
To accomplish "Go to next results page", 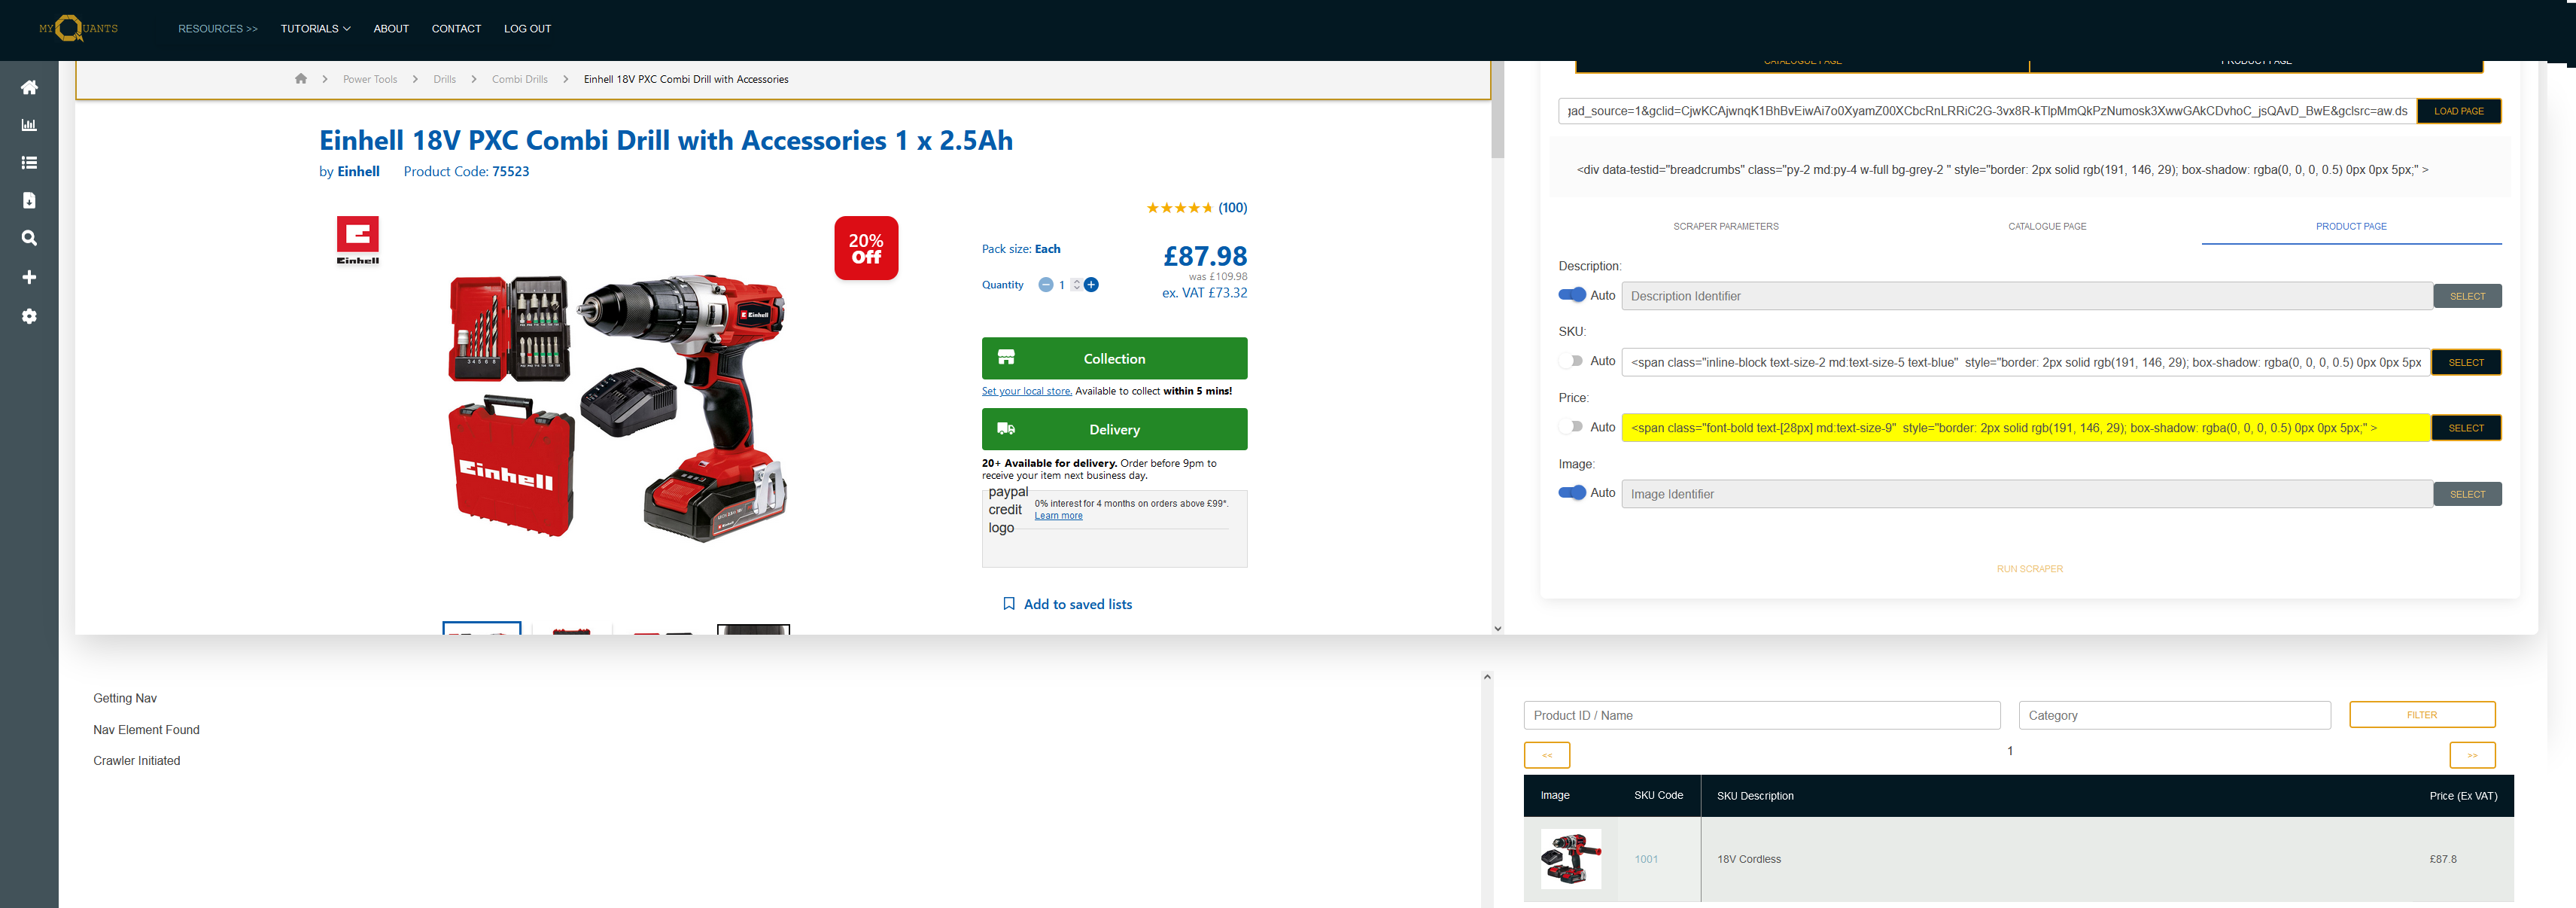I will [x=2472, y=755].
